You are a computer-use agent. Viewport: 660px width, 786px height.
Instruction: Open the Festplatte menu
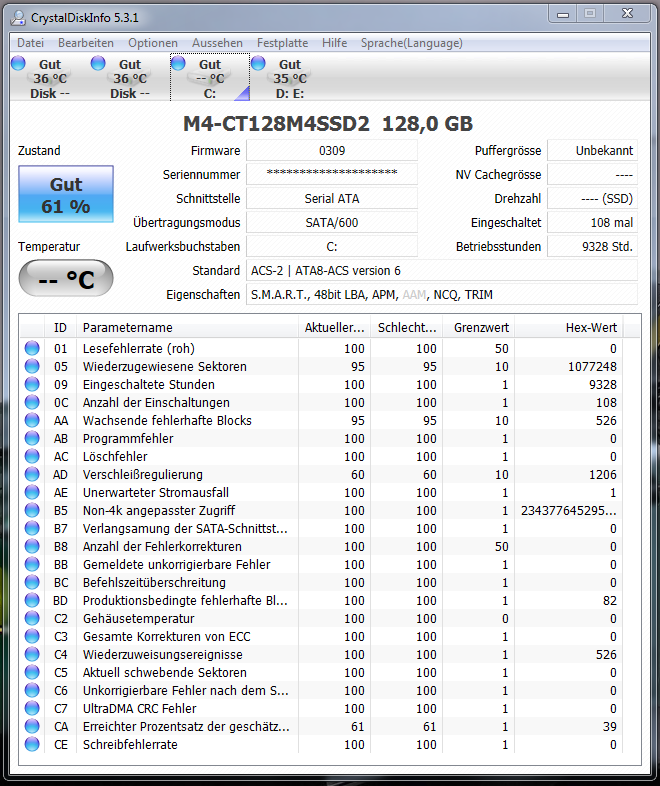click(x=282, y=43)
